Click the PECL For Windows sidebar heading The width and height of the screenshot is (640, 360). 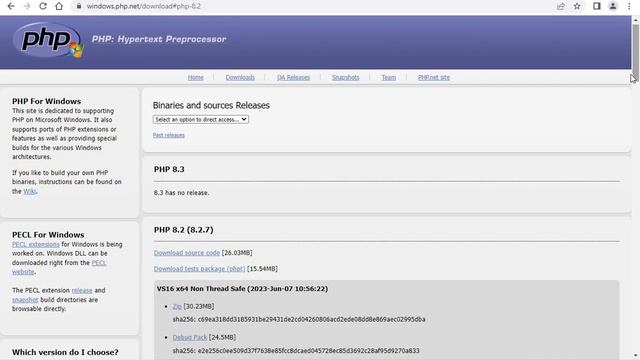[48, 235]
